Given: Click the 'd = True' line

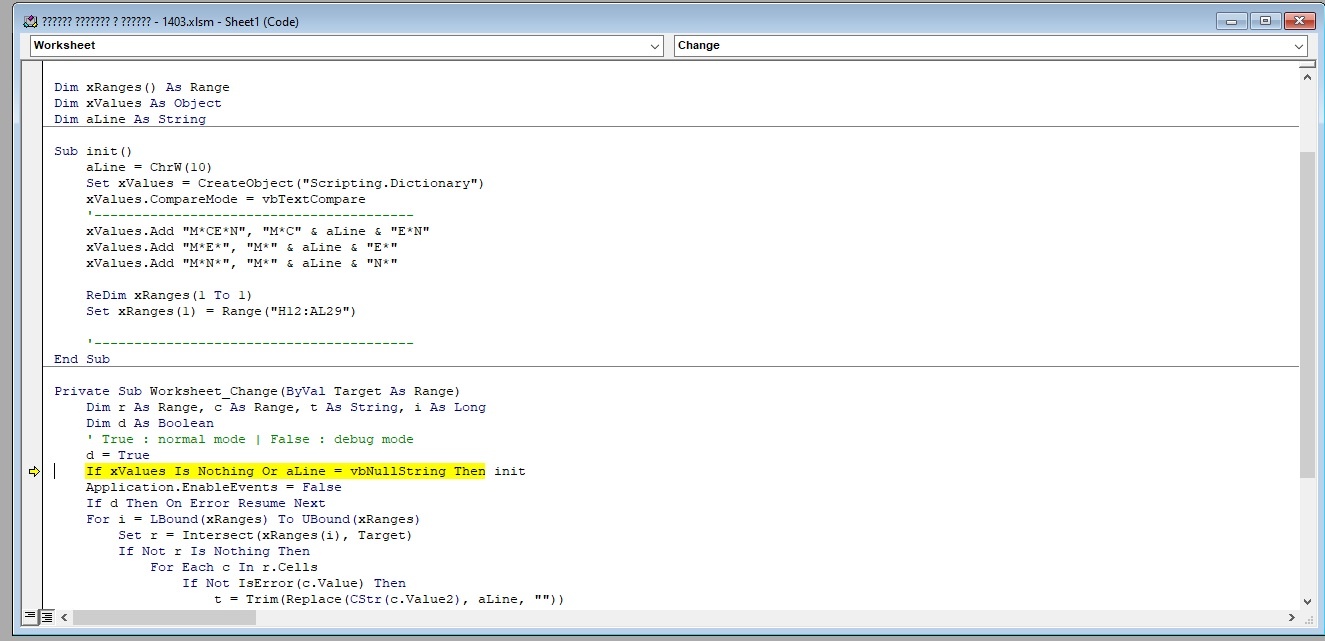Looking at the screenshot, I should [x=118, y=455].
